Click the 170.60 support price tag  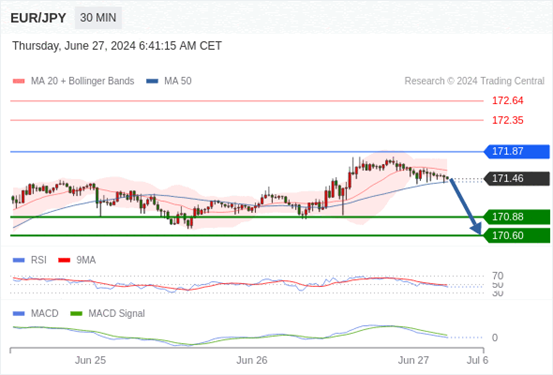pyautogui.click(x=517, y=235)
